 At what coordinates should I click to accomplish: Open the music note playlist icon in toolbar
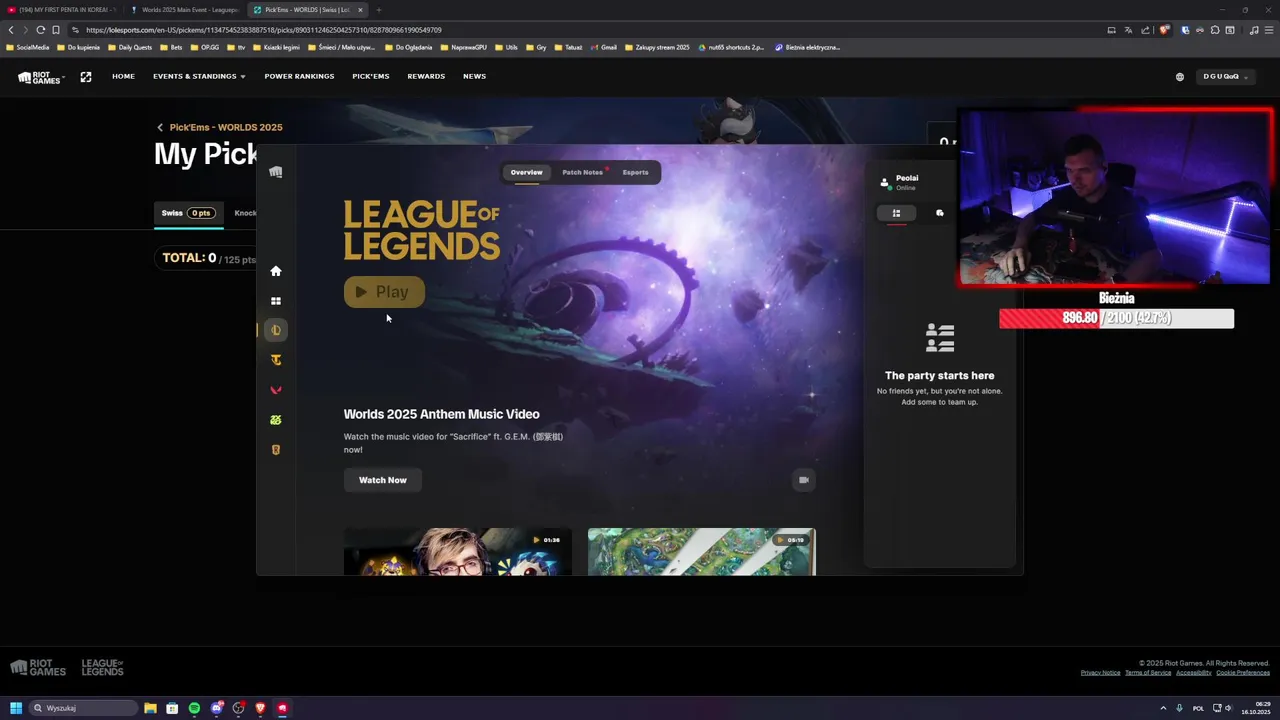point(1254,30)
